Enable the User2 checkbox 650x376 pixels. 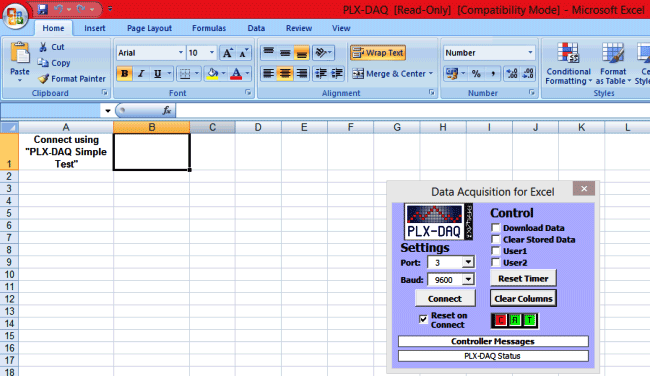(x=496, y=262)
